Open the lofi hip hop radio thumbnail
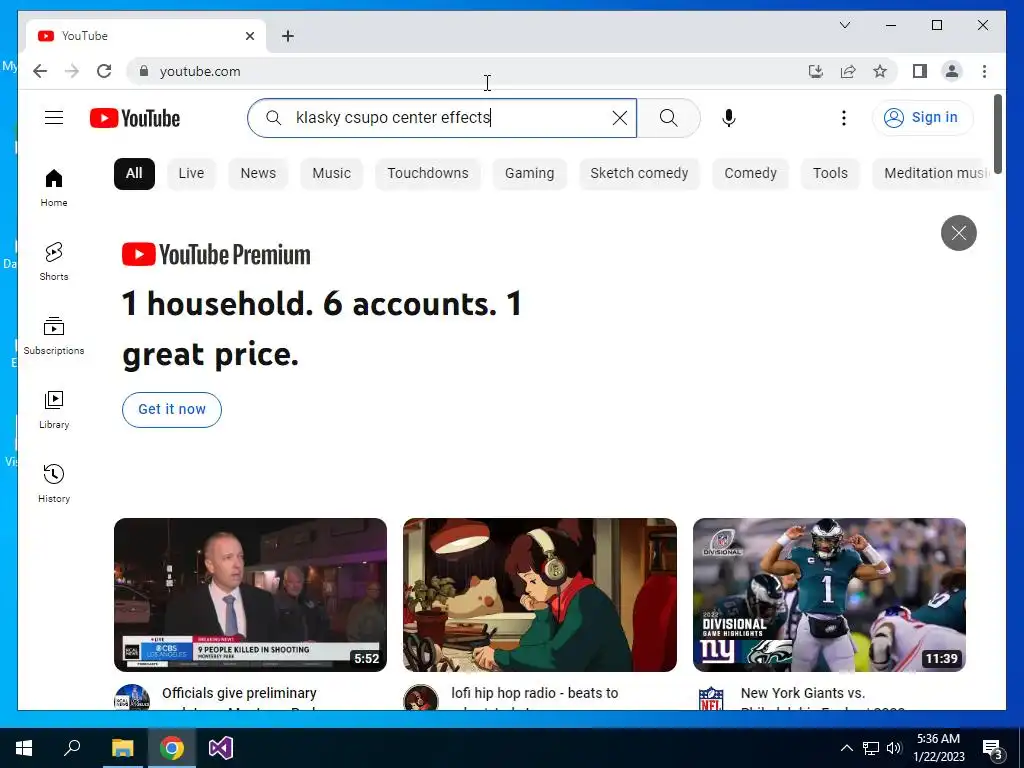The height and width of the screenshot is (768, 1024). pyautogui.click(x=539, y=595)
